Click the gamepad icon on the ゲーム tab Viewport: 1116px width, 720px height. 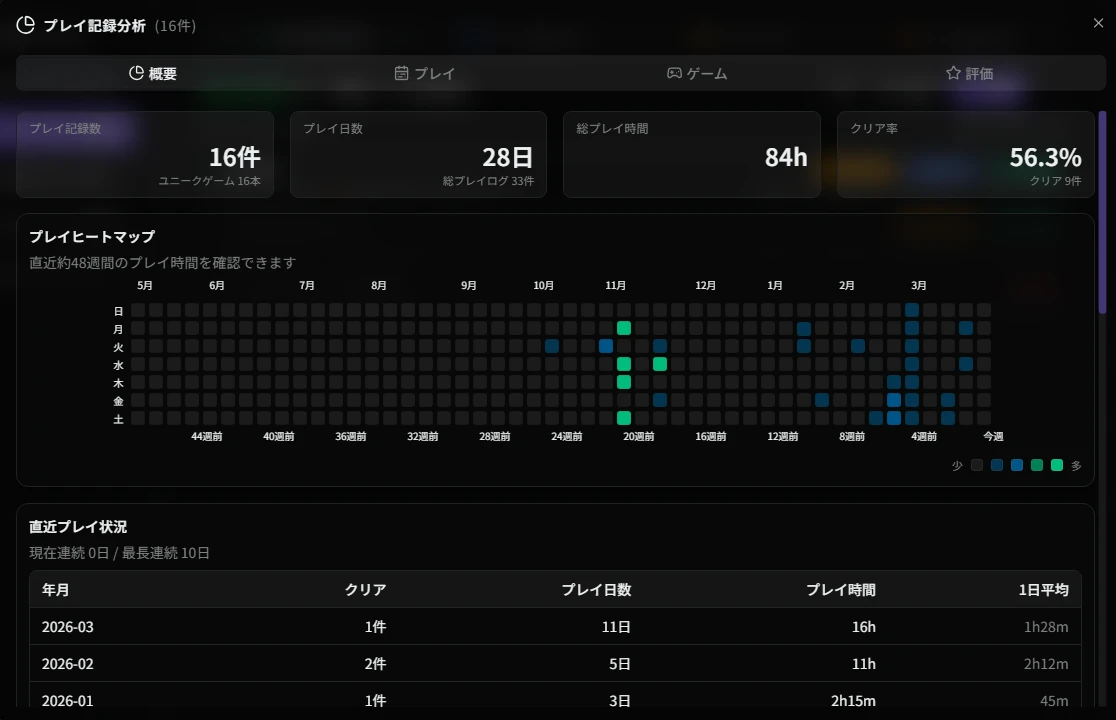click(x=675, y=72)
